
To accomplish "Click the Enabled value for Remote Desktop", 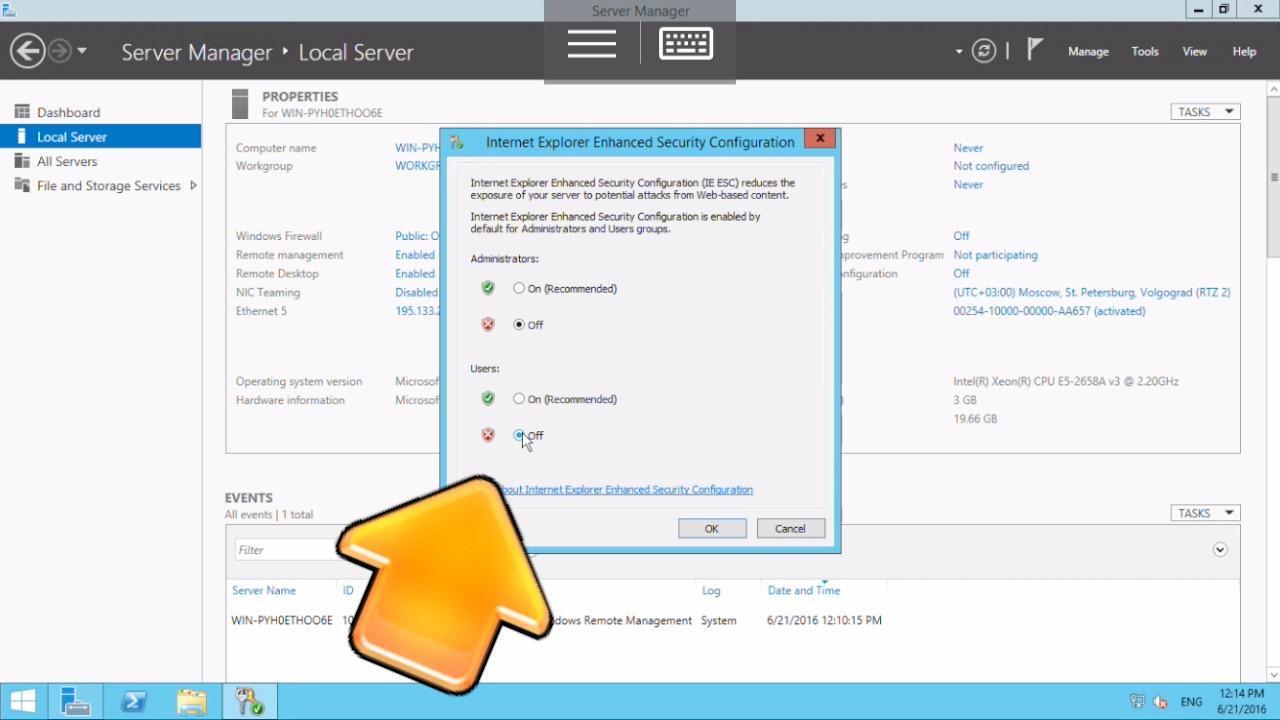I will 415,273.
